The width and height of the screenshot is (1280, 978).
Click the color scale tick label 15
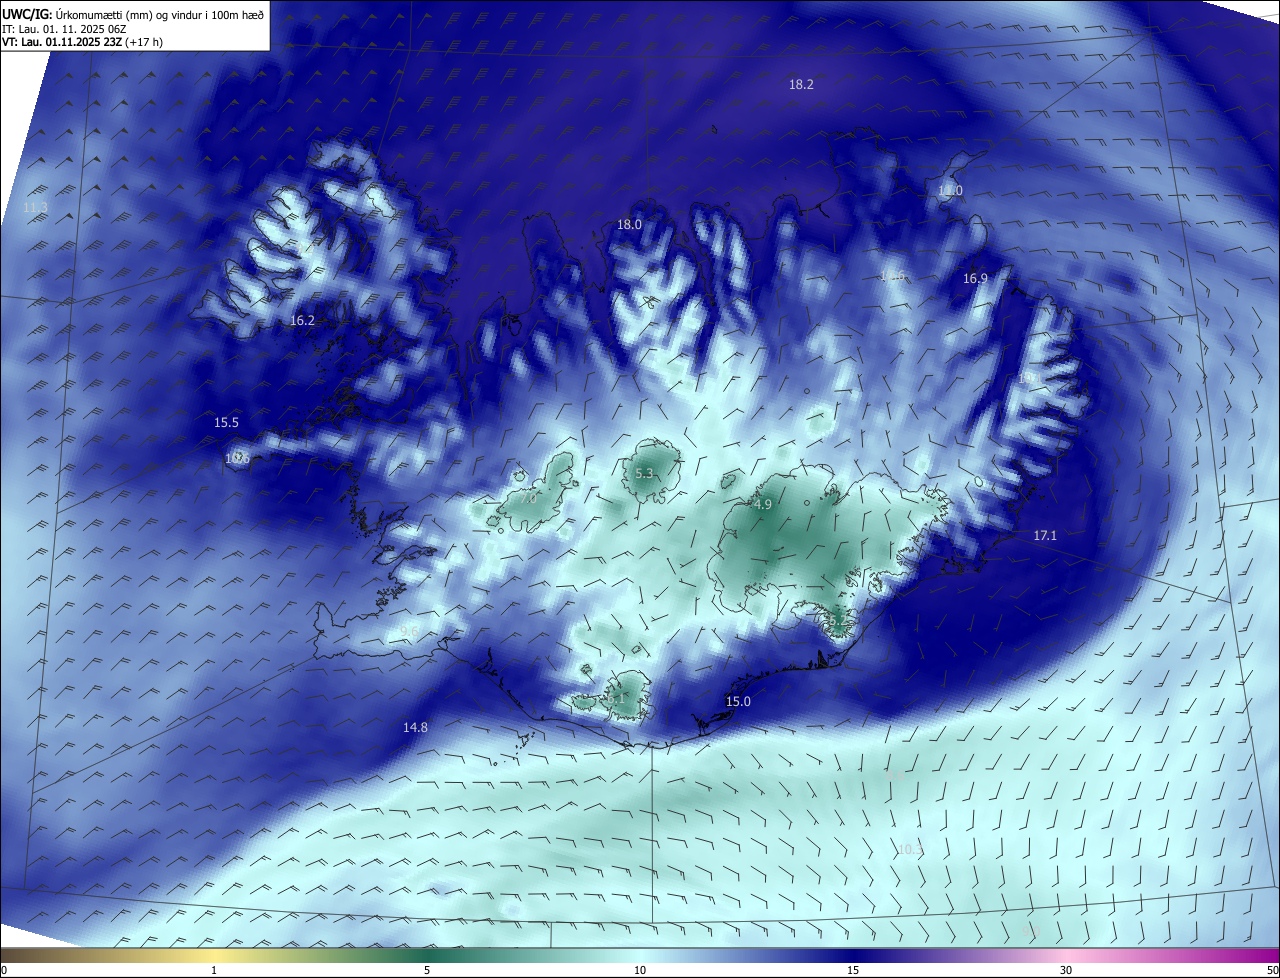click(853, 970)
